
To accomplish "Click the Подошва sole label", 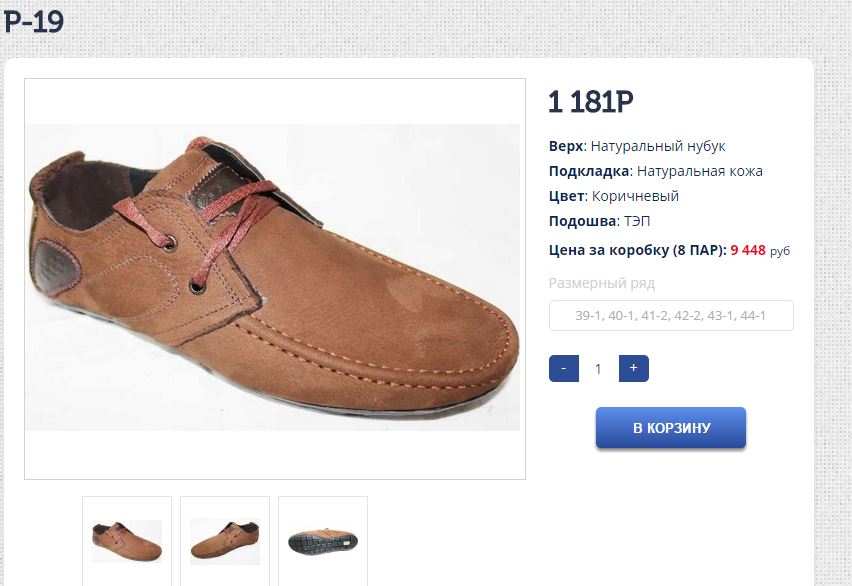I will point(582,221).
